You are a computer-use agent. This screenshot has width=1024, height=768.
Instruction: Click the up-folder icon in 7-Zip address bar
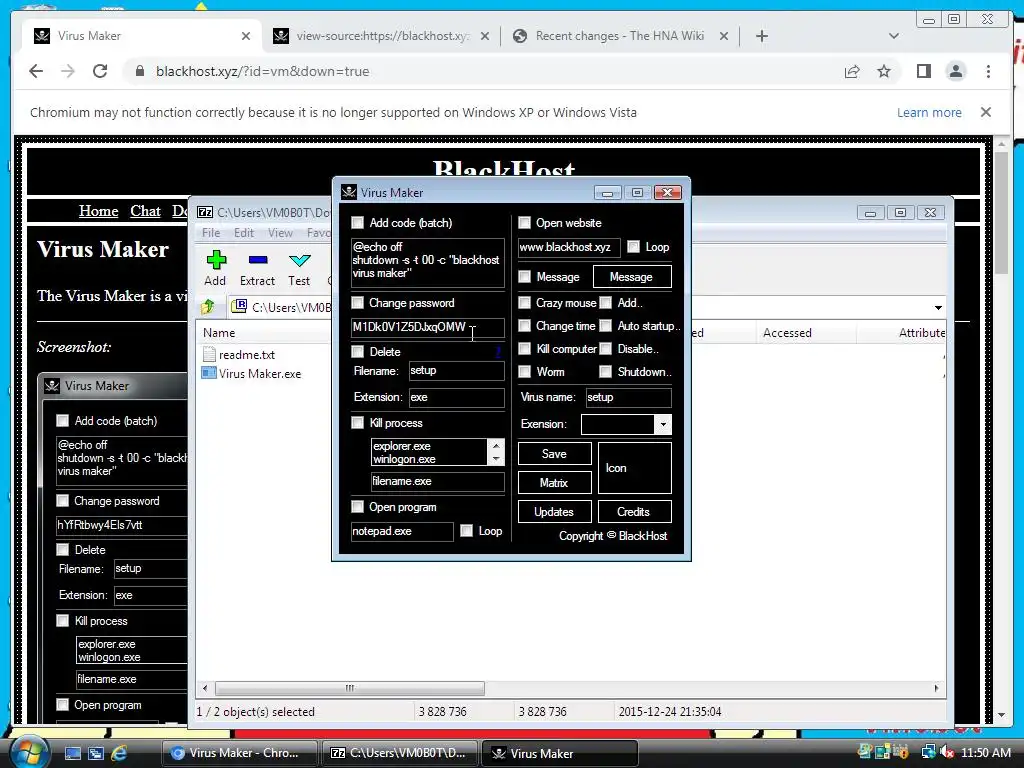point(208,306)
